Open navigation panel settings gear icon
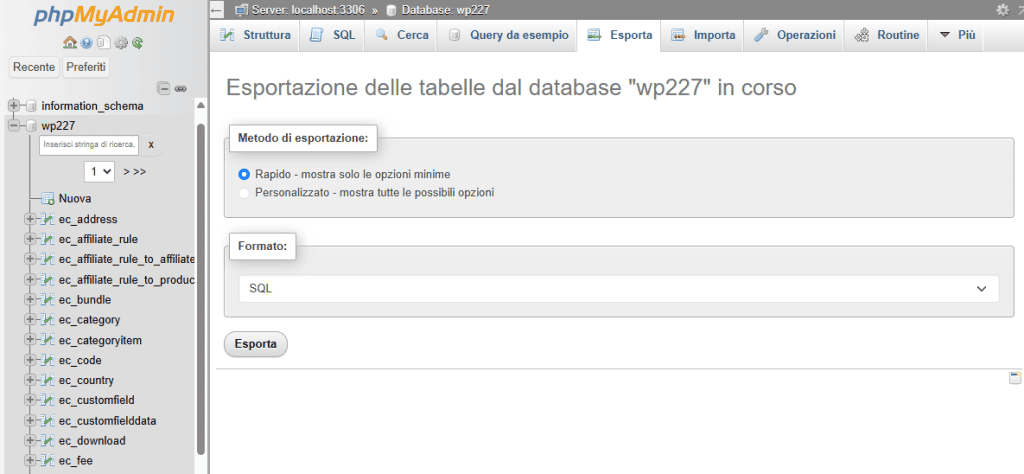 [121, 43]
